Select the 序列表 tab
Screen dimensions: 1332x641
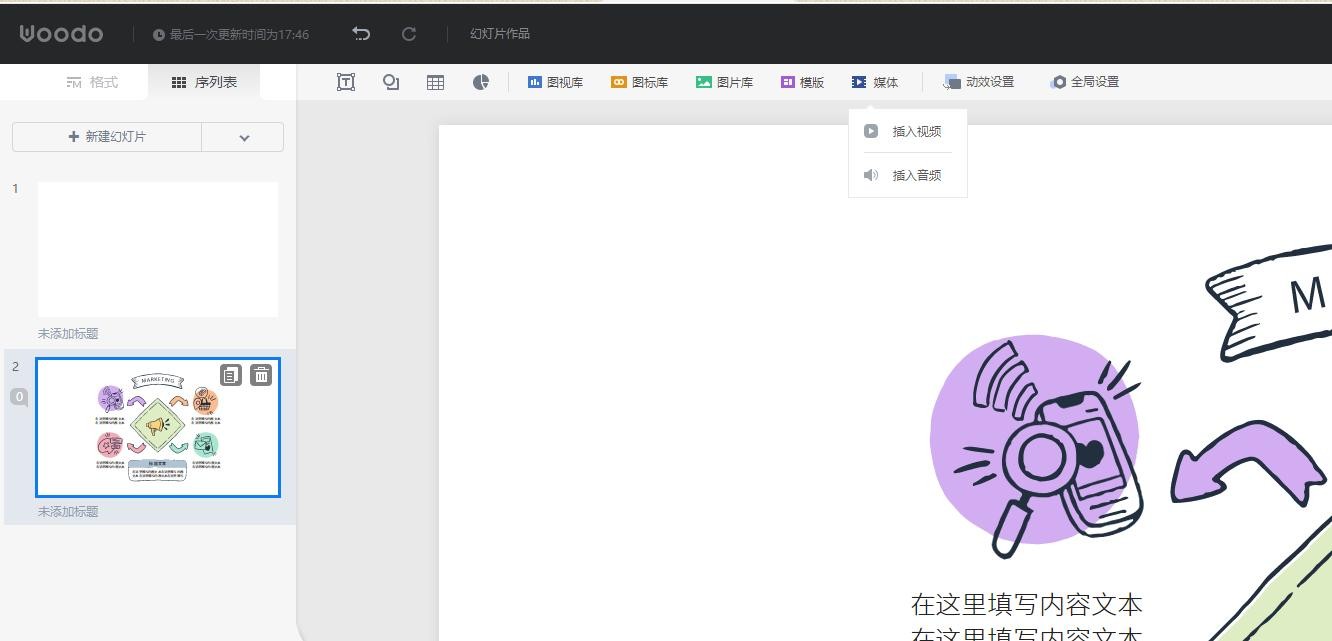tap(205, 82)
